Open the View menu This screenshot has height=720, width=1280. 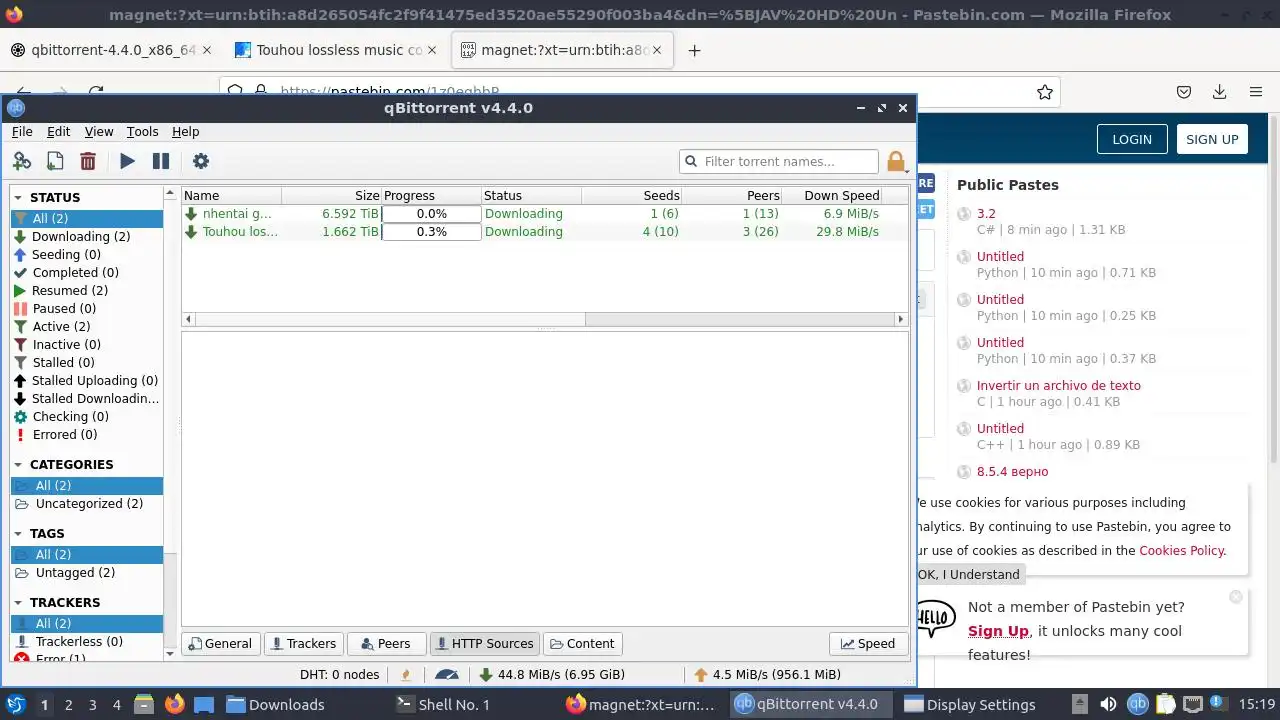point(99,132)
